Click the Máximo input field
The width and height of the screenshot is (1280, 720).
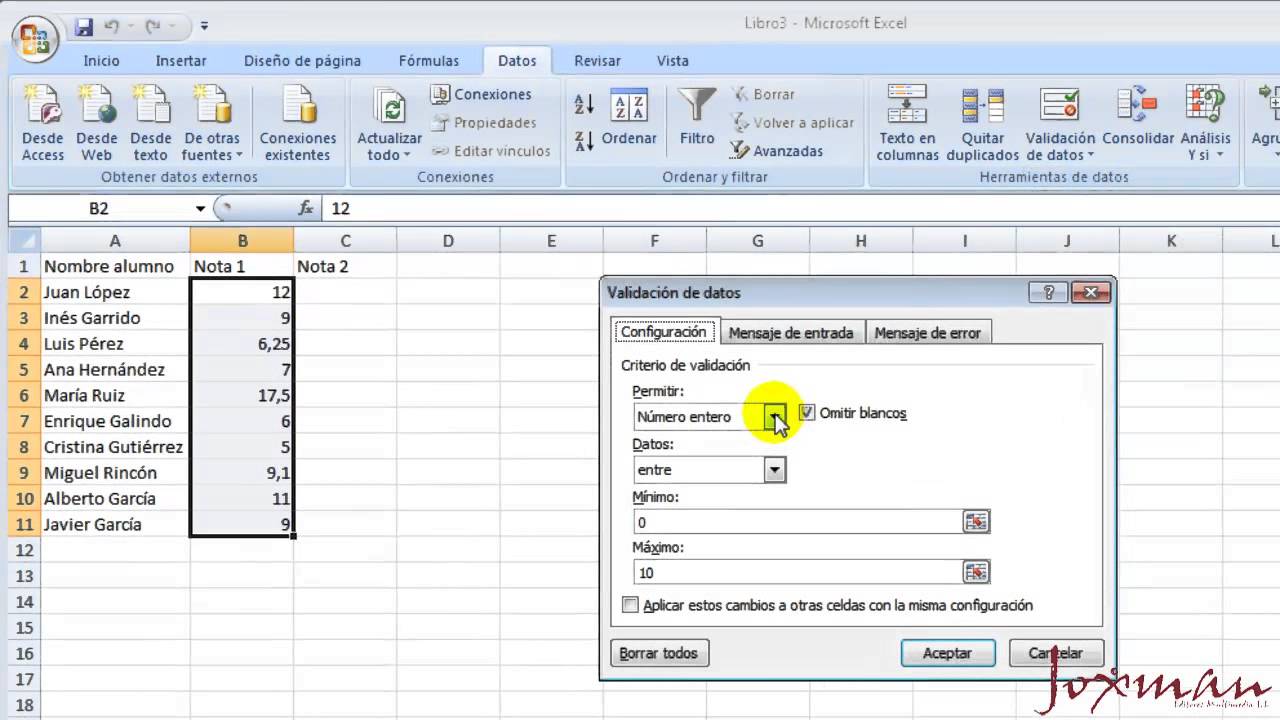[798, 573]
